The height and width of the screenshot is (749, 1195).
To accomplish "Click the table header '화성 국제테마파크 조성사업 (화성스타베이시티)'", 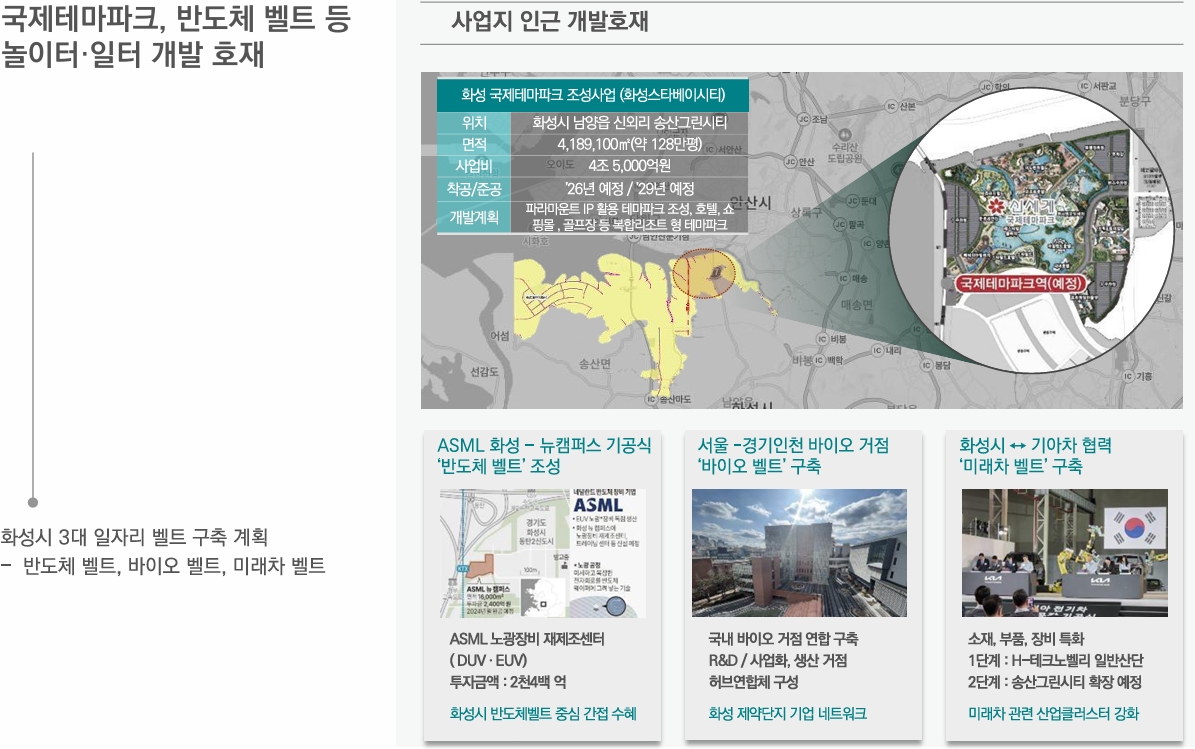I will click(x=593, y=95).
